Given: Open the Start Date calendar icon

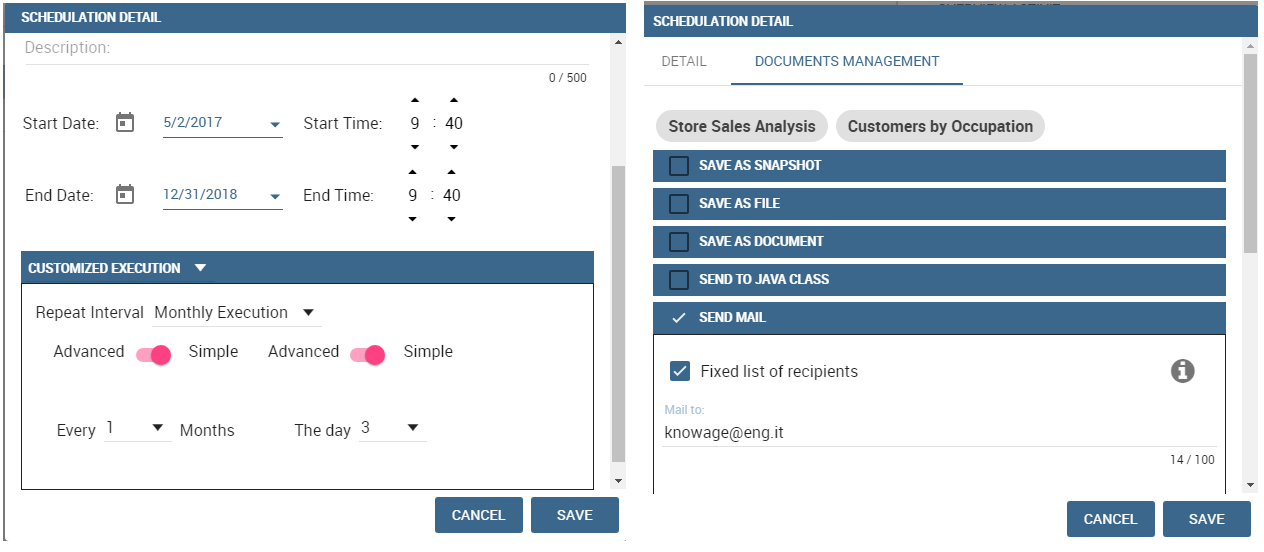Looking at the screenshot, I should tap(124, 122).
